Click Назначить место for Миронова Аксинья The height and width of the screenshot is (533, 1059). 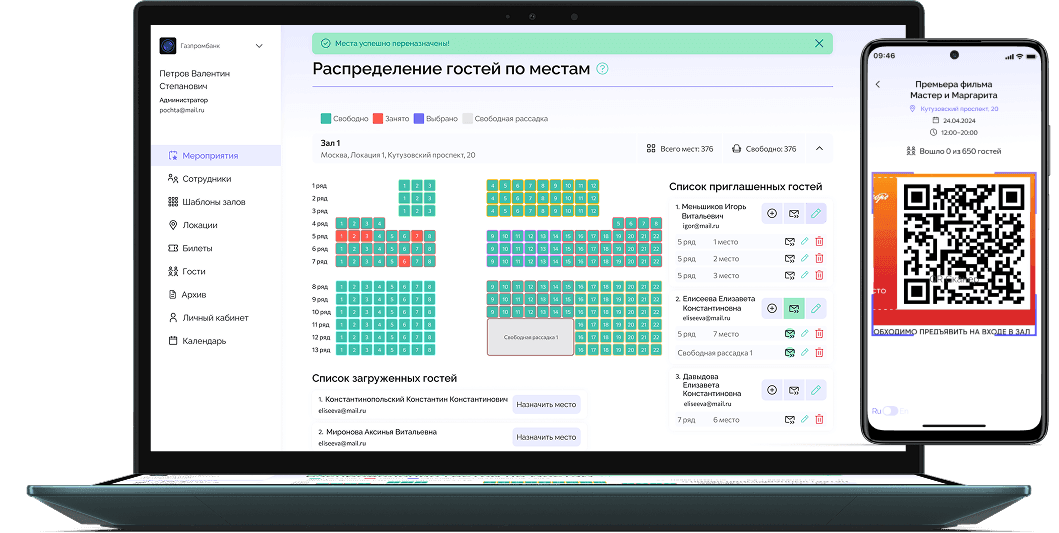click(546, 437)
